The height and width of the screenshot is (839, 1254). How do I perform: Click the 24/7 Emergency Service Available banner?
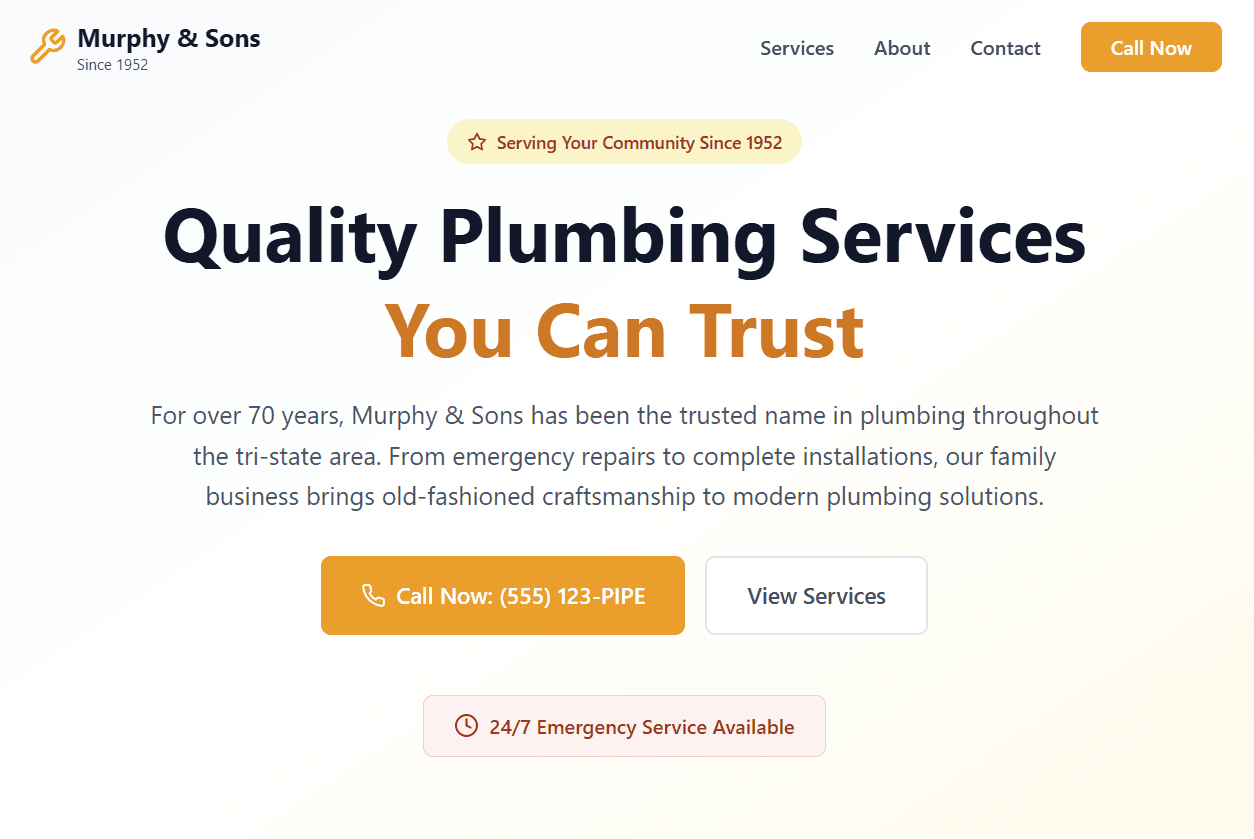[x=624, y=726]
